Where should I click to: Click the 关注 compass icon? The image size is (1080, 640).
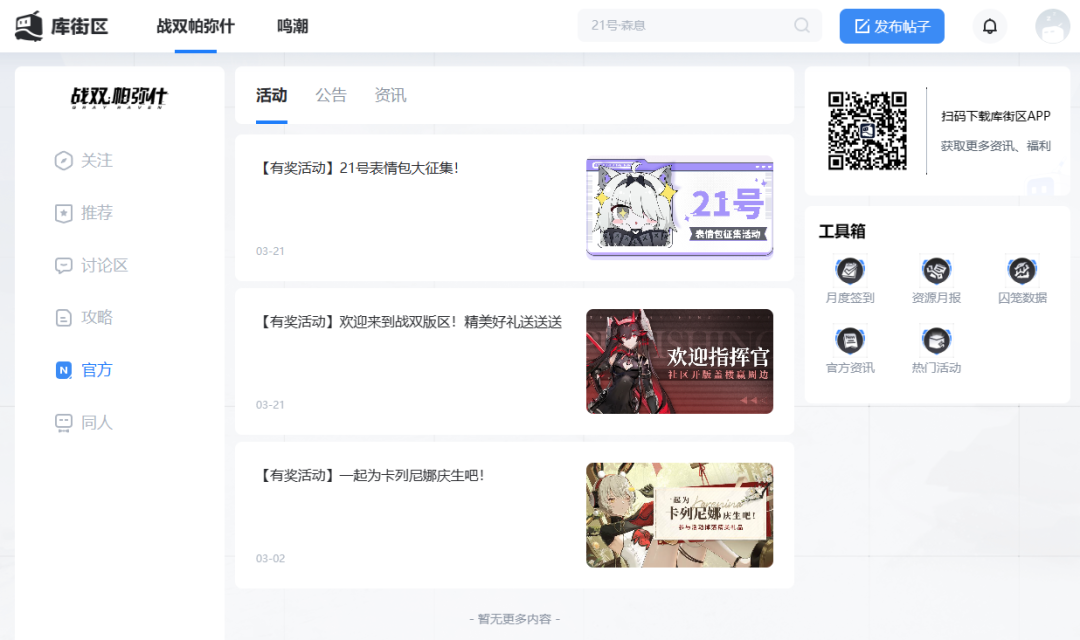pos(63,161)
